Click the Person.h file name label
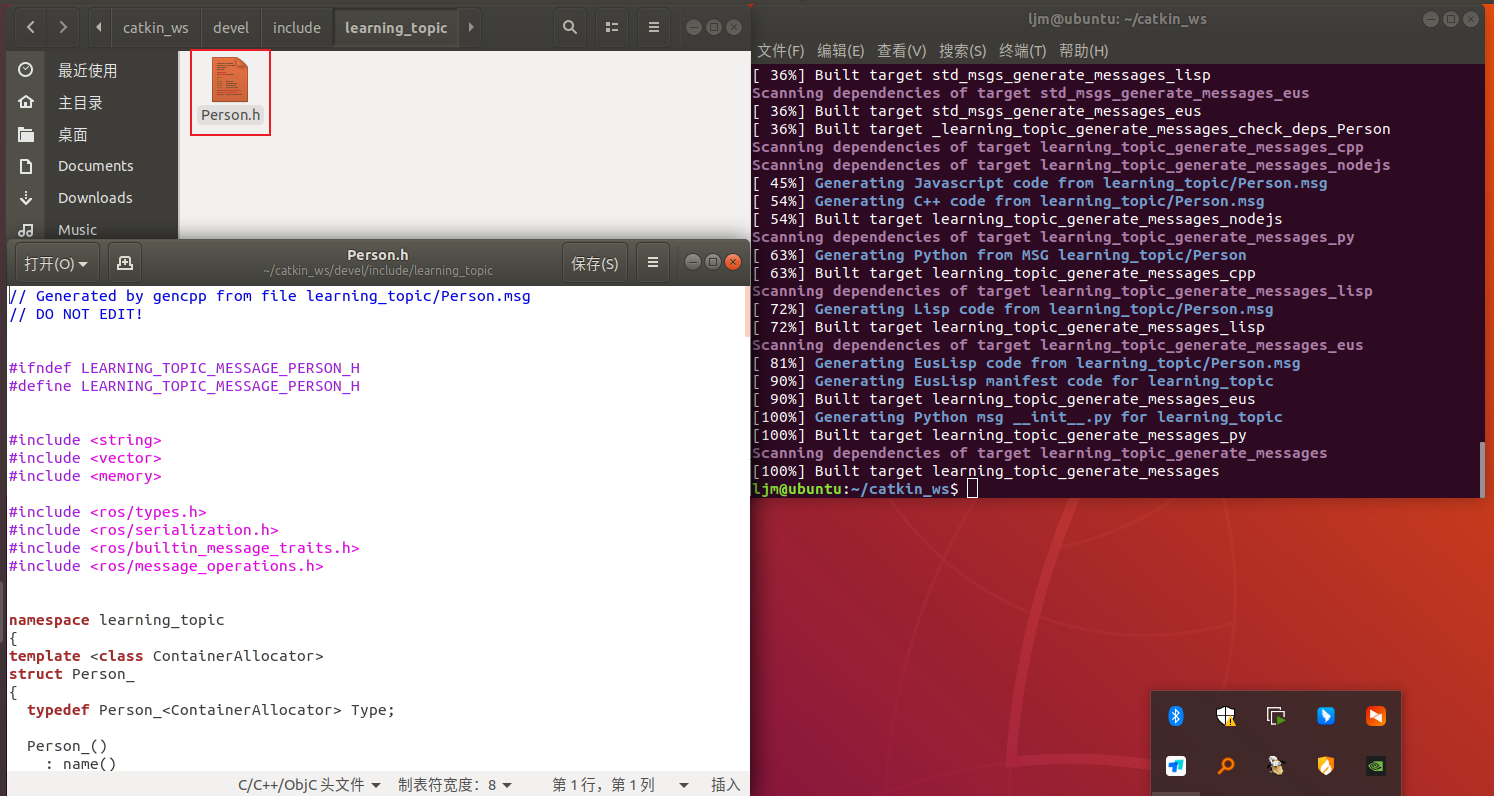The height and width of the screenshot is (796, 1494). tap(230, 115)
